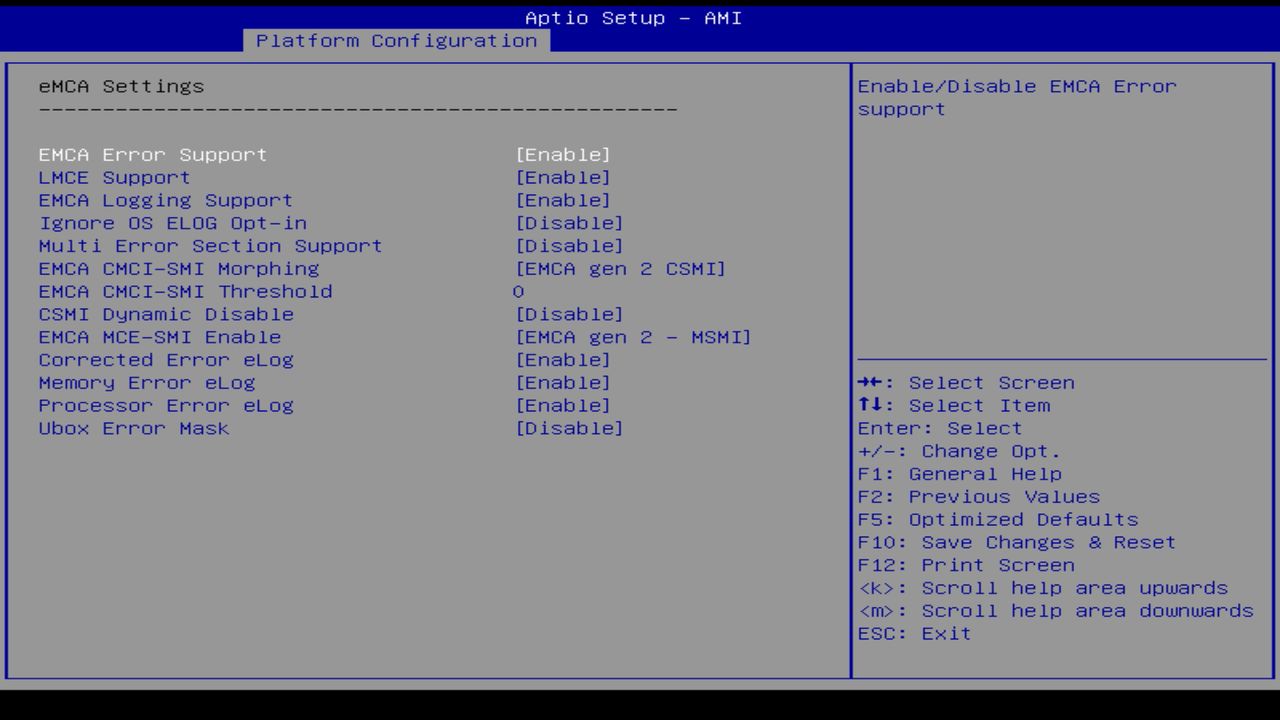Click F10: Save Changes & Reset entry
The width and height of the screenshot is (1280, 720).
1016,542
